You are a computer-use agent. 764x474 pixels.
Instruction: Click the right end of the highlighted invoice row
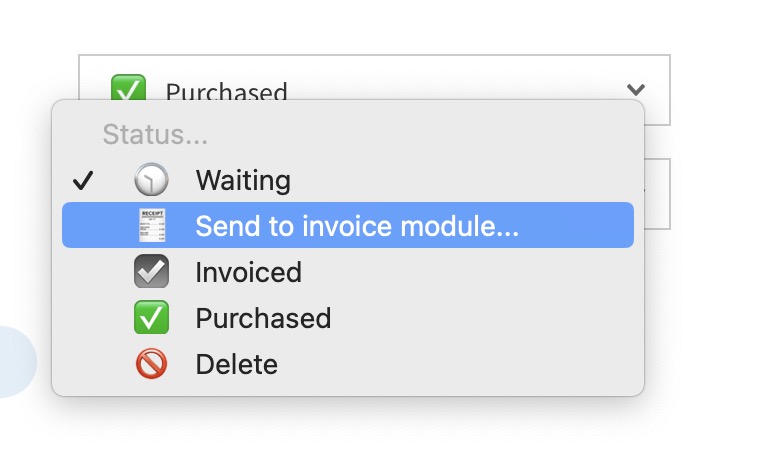610,226
